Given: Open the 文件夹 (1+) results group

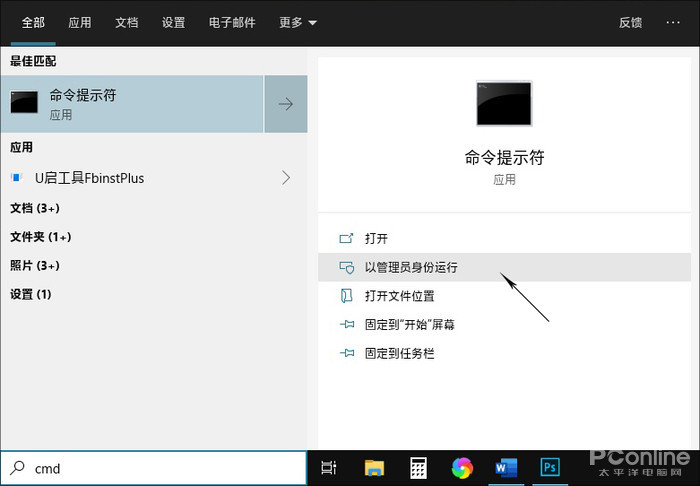Looking at the screenshot, I should tap(41, 237).
